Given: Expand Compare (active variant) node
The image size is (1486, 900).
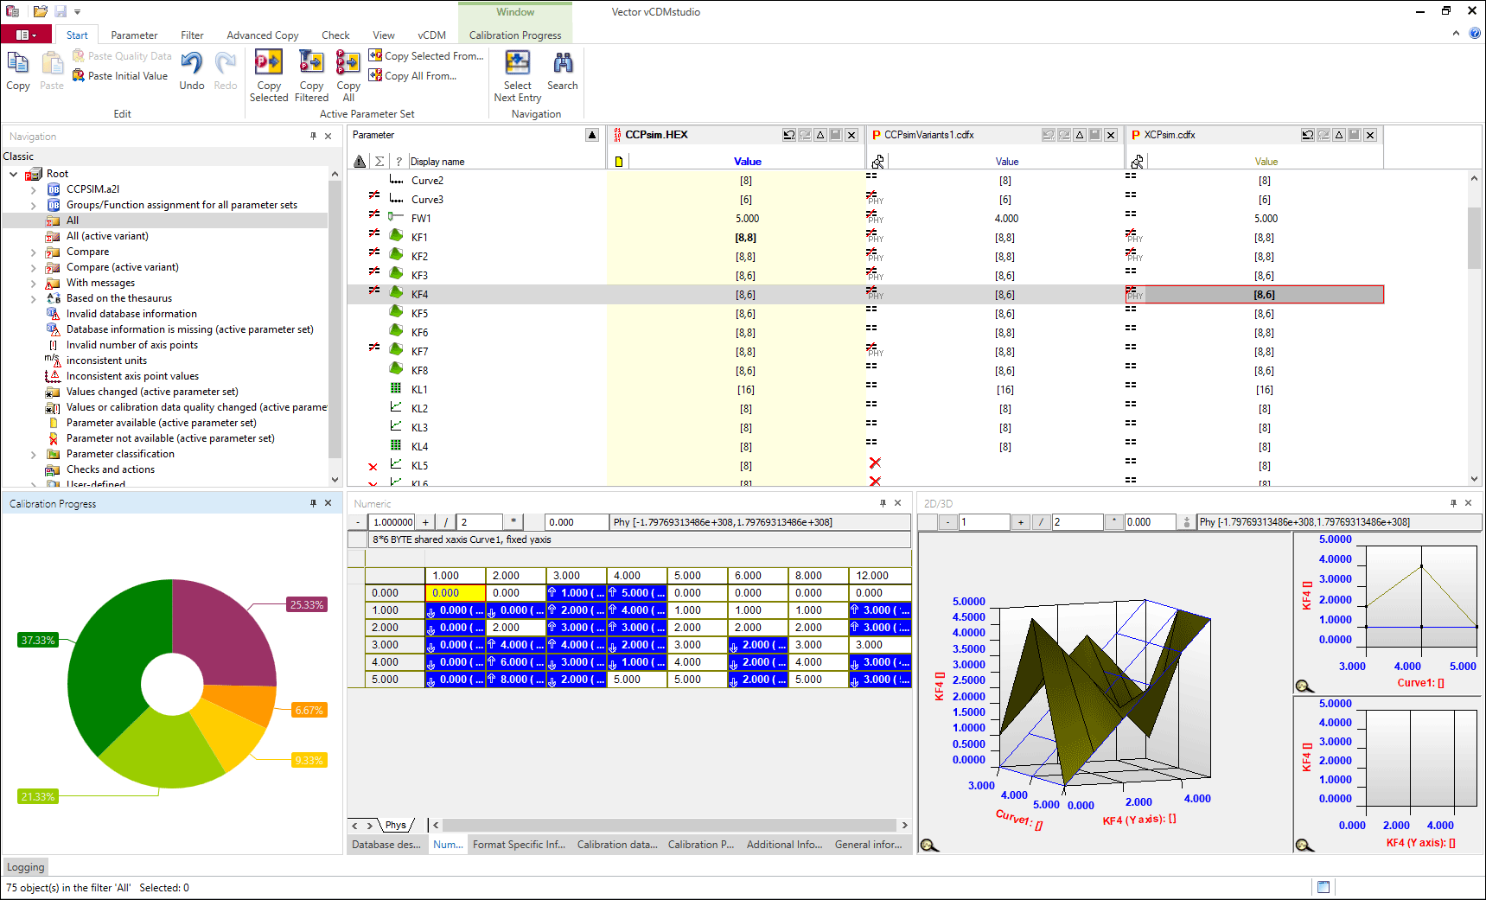Looking at the screenshot, I should (33, 268).
